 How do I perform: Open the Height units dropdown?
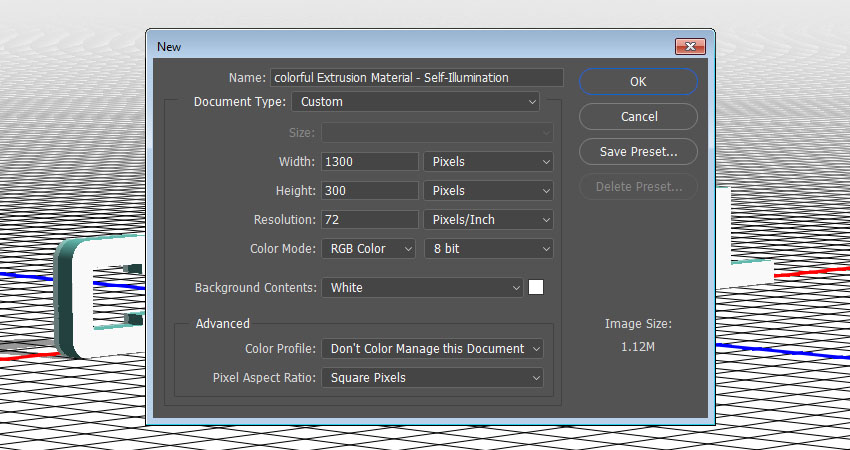click(489, 190)
